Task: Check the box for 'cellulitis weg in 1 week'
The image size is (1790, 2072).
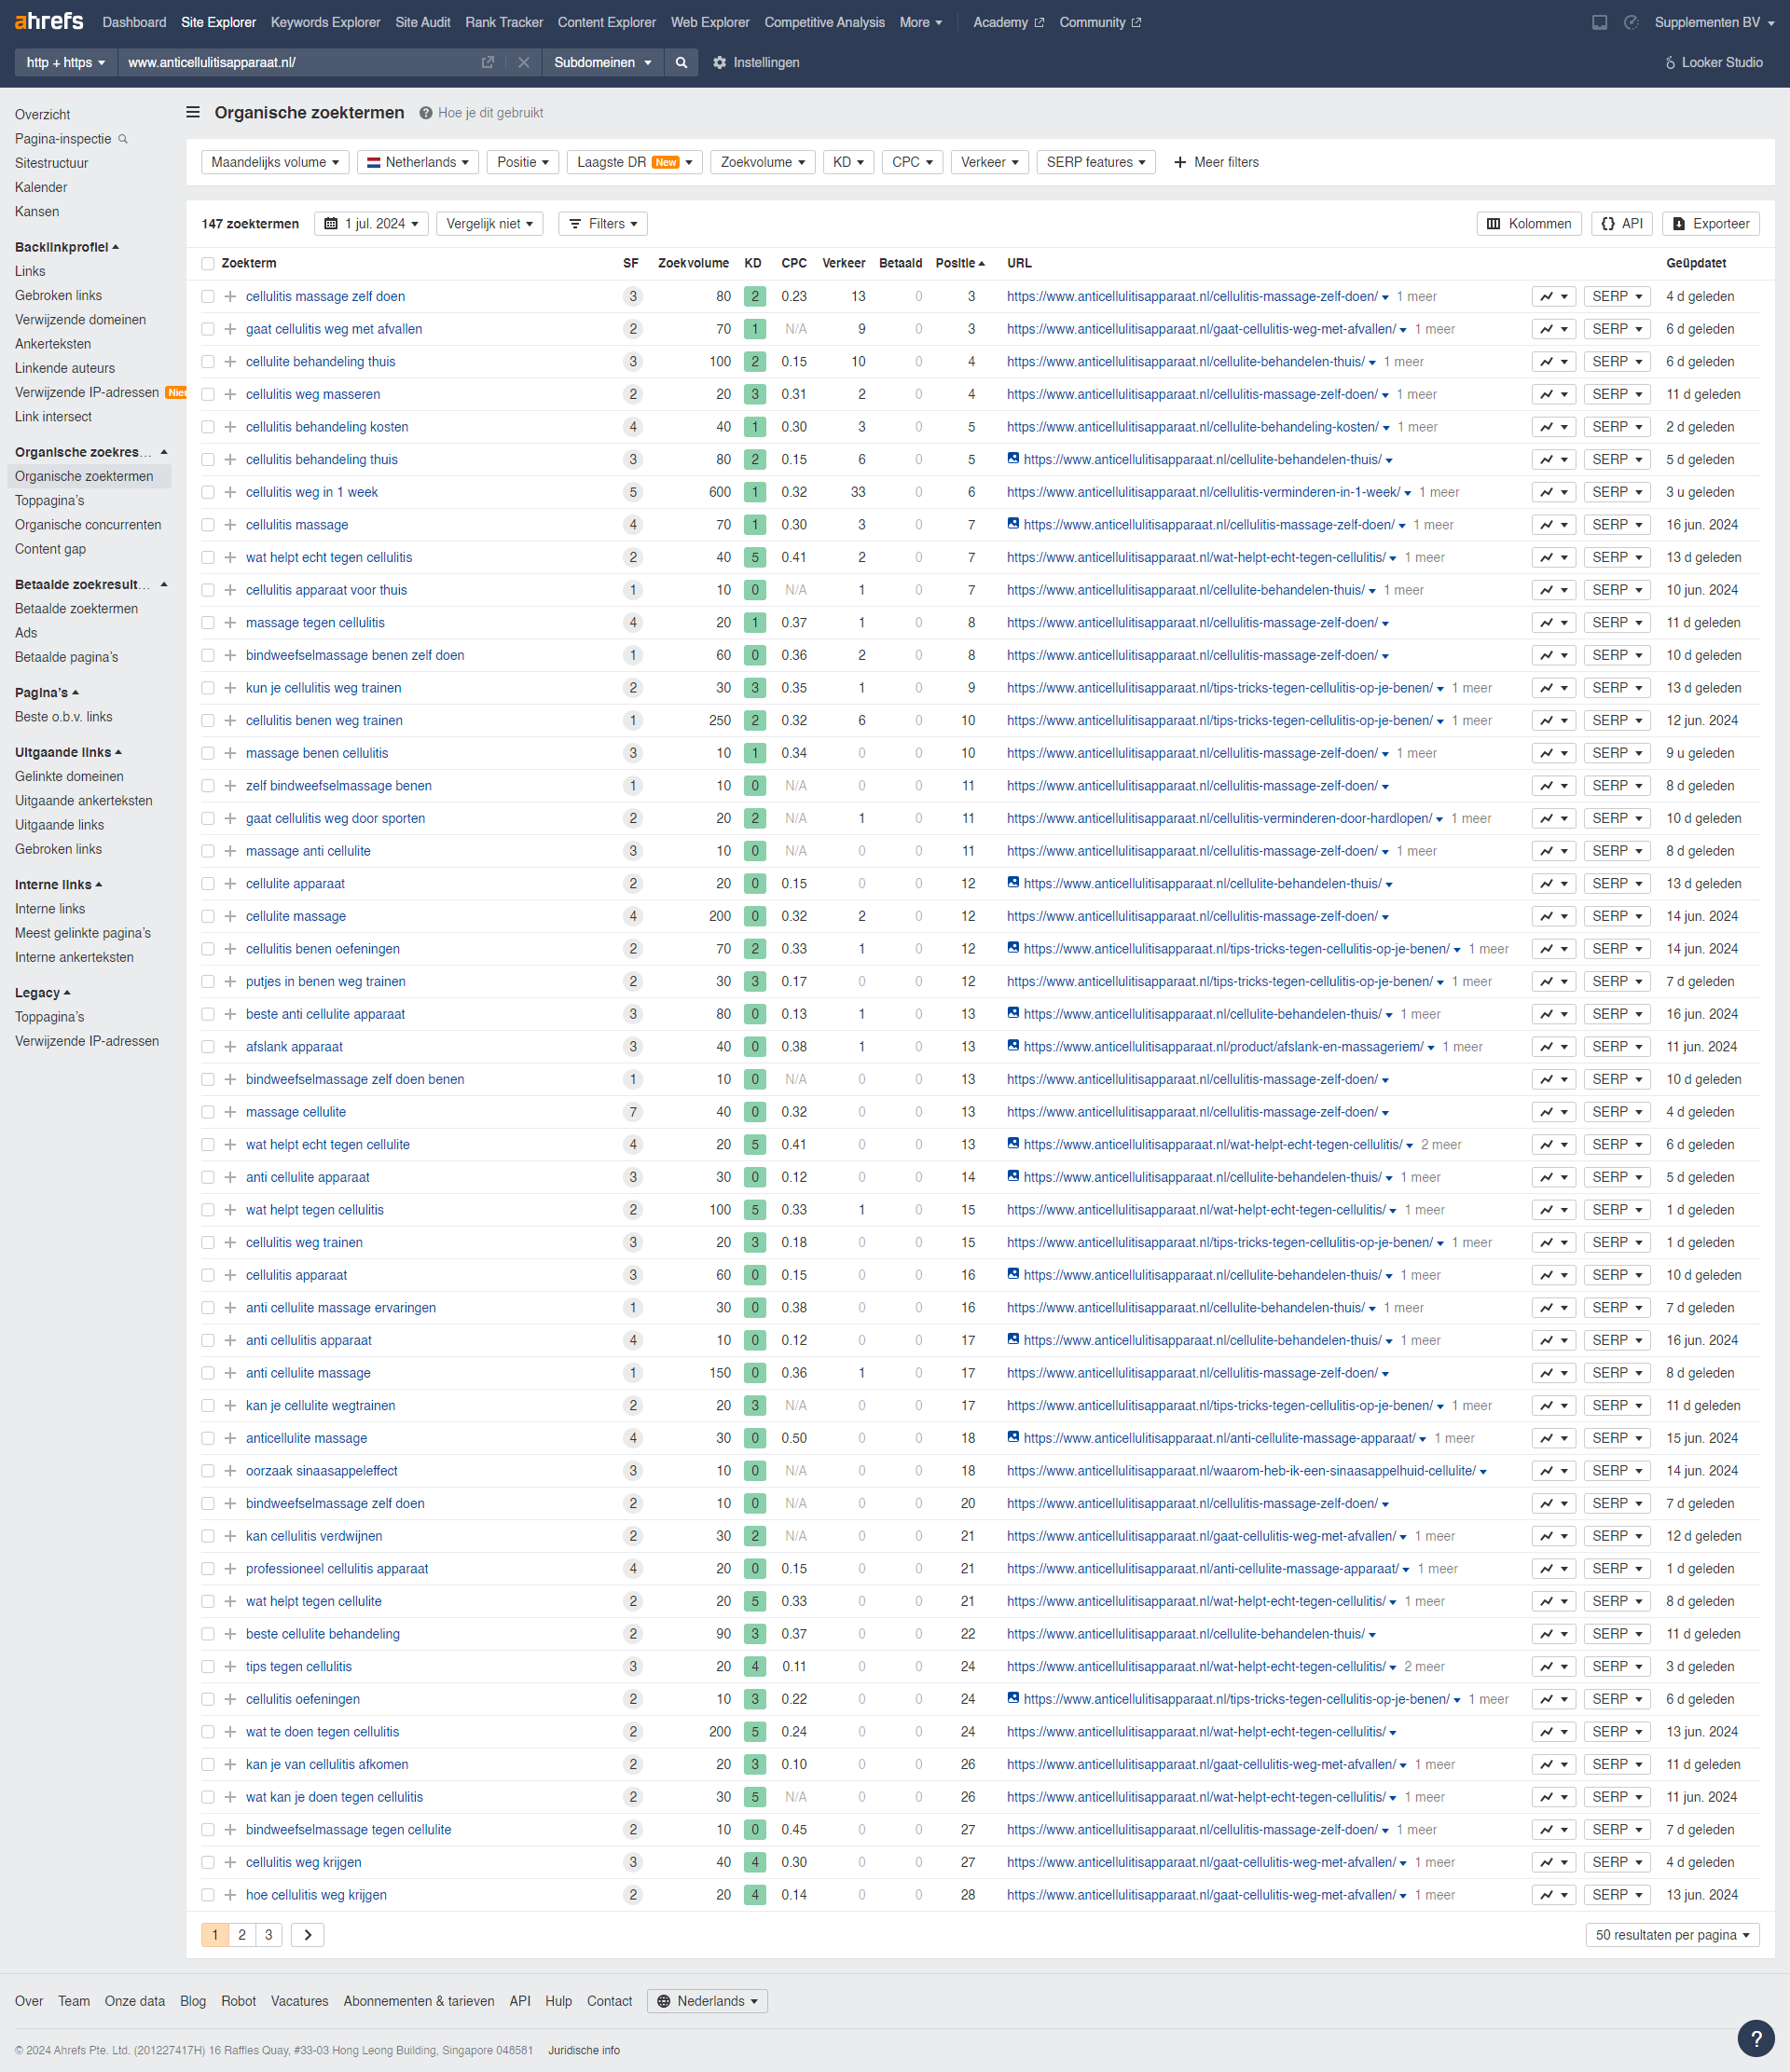Action: [208, 492]
